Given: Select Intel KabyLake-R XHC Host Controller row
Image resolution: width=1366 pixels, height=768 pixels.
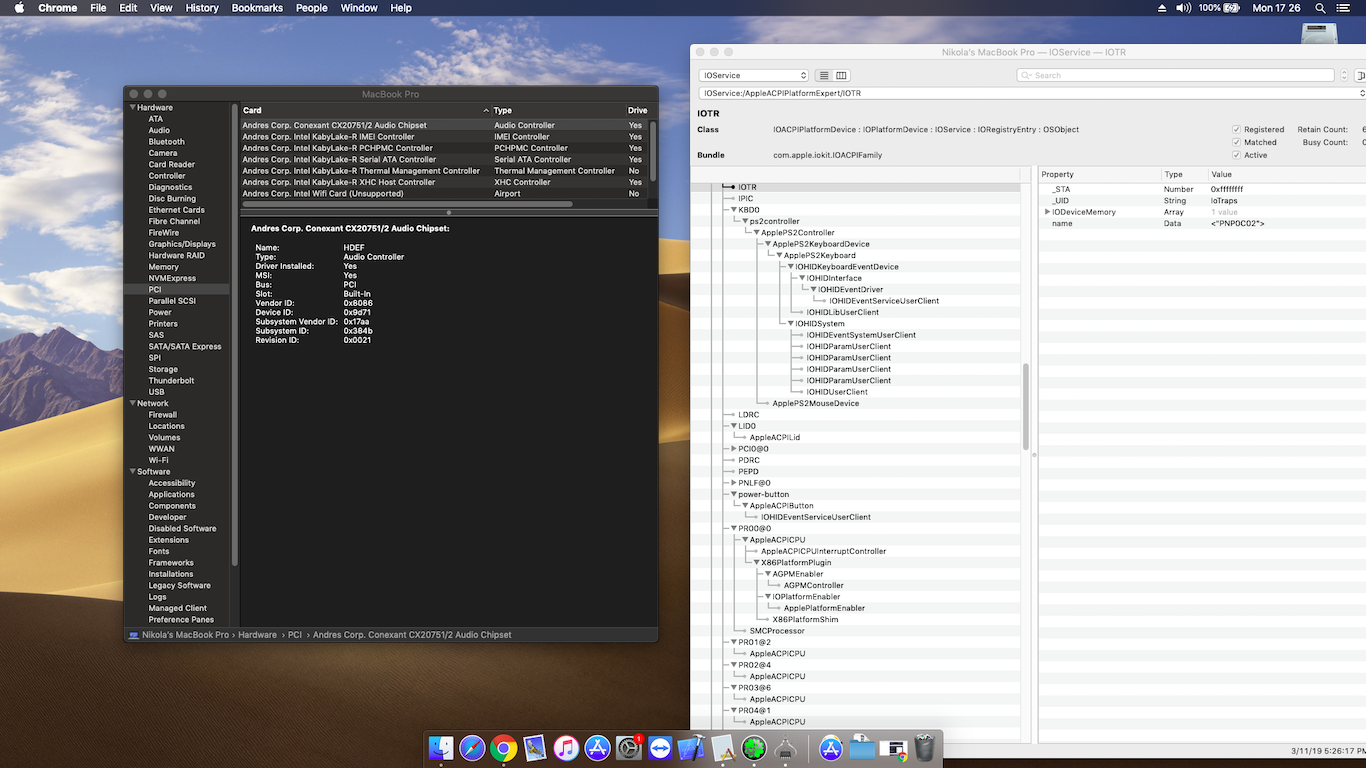Looking at the screenshot, I should point(444,182).
